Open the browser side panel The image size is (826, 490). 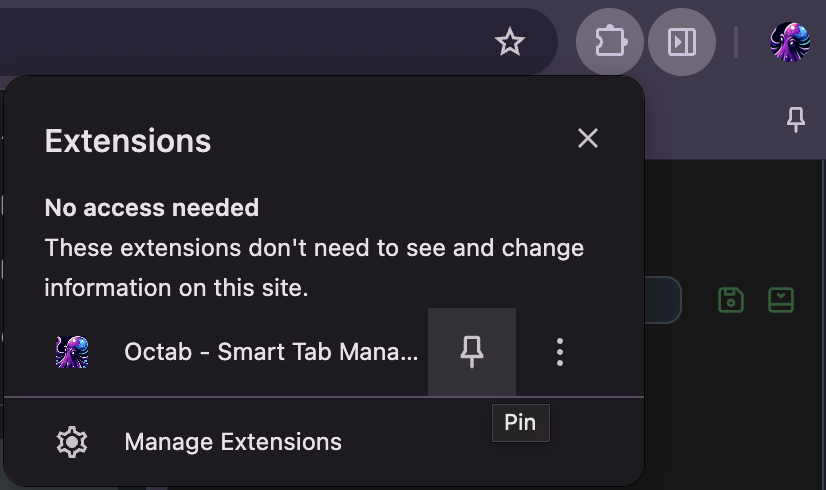[x=682, y=42]
